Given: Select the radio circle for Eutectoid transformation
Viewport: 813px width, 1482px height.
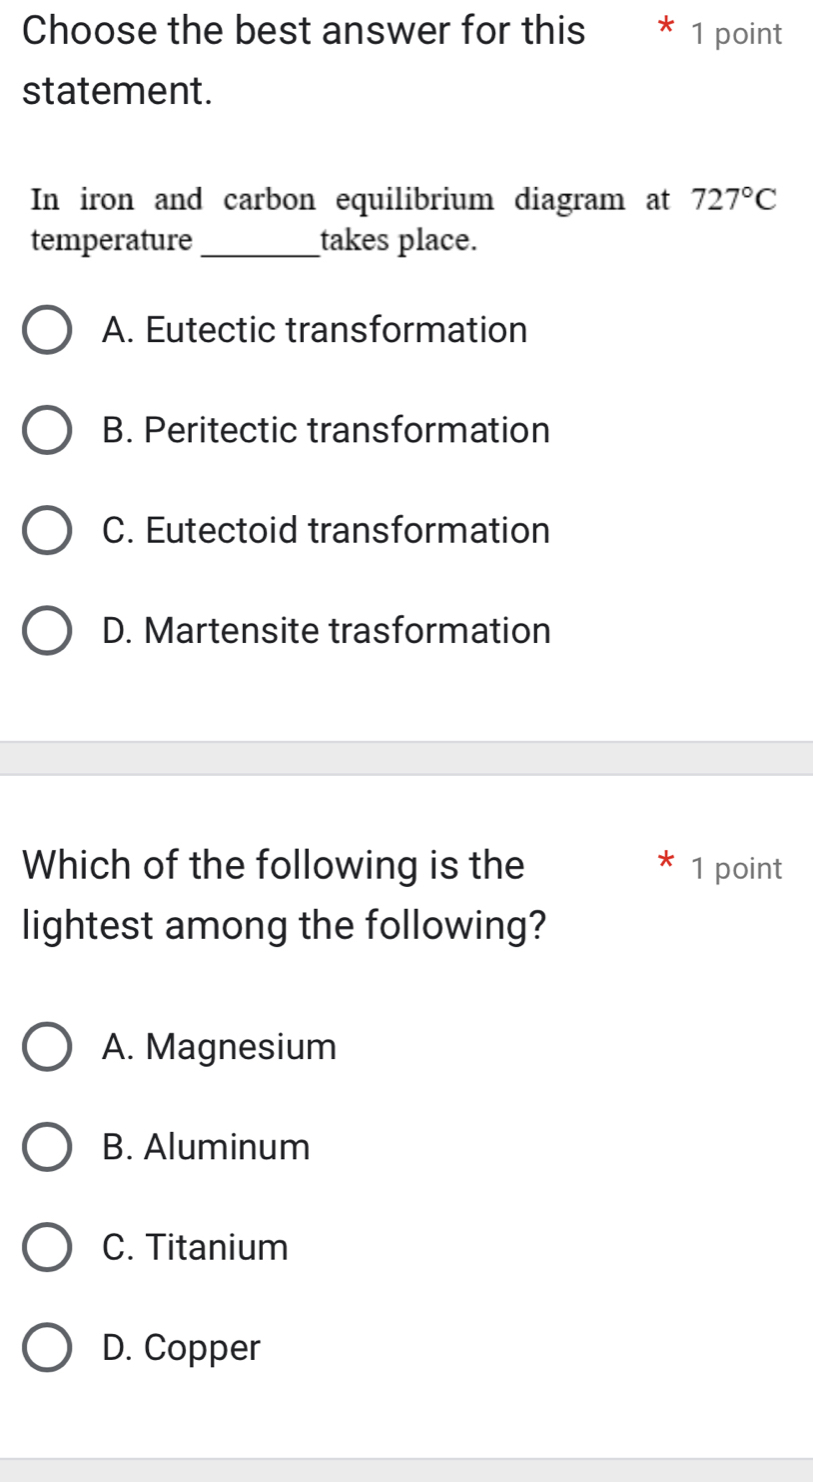Looking at the screenshot, I should 47,531.
